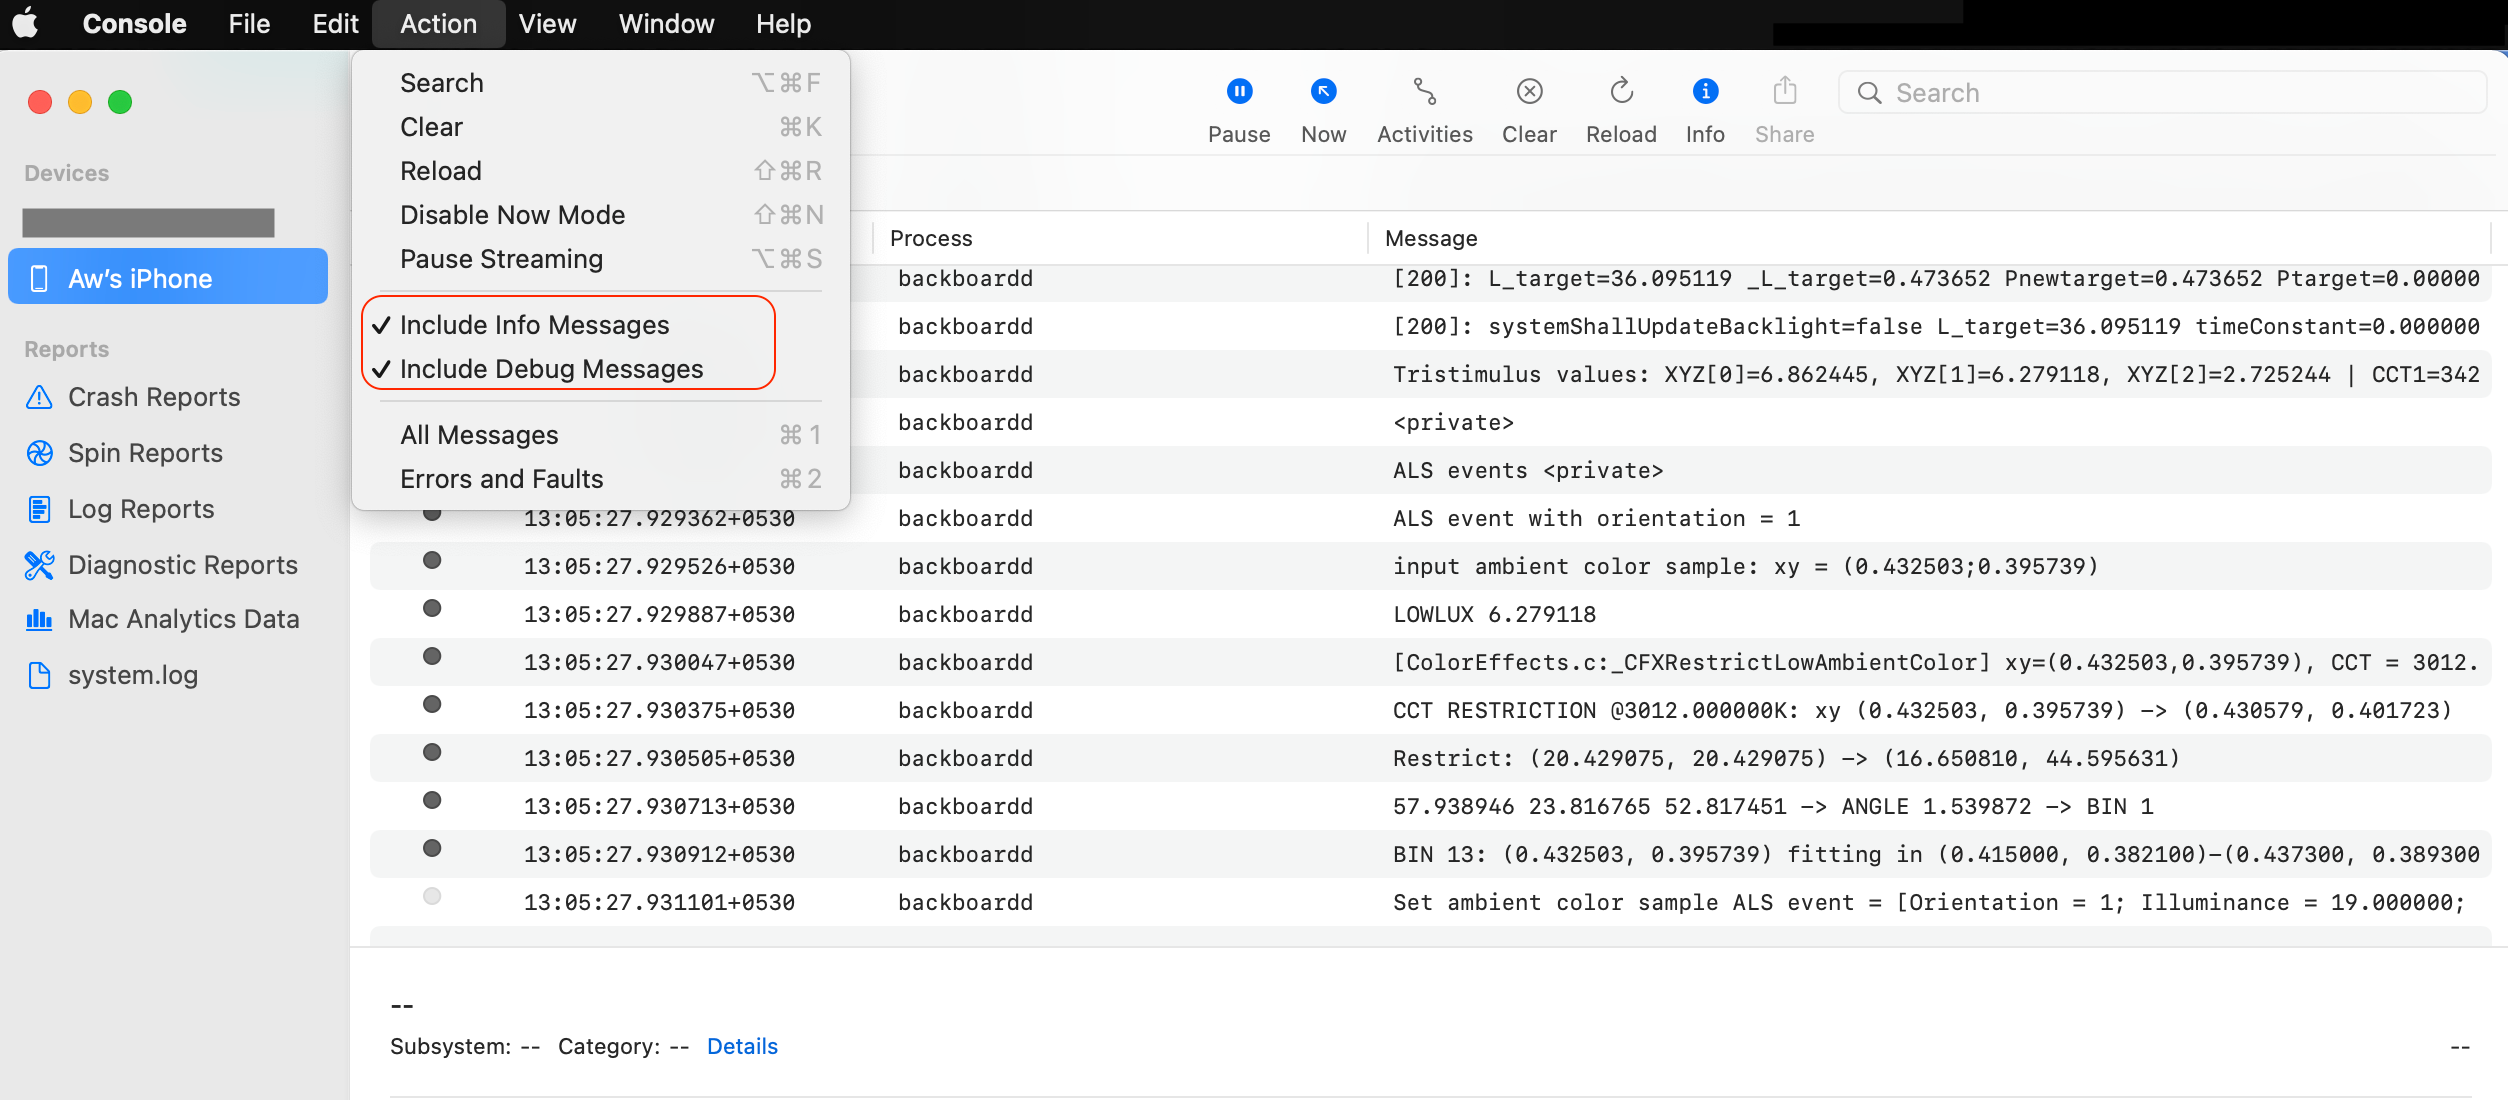This screenshot has width=2508, height=1100.
Task: Open the Details link for the message
Action: tap(742, 1045)
